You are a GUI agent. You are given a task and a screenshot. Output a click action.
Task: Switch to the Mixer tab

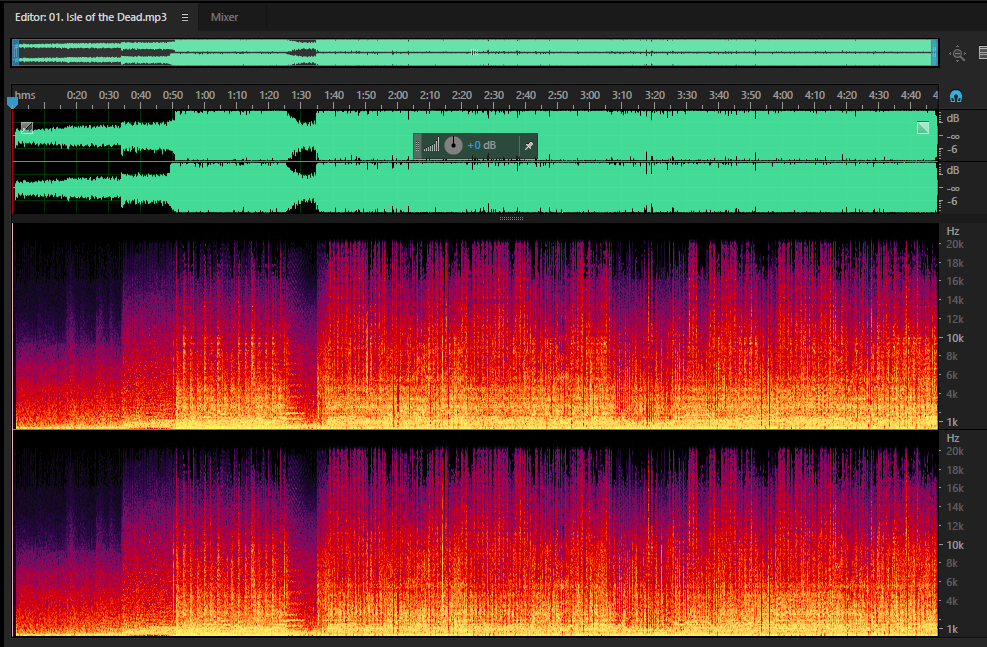[224, 18]
